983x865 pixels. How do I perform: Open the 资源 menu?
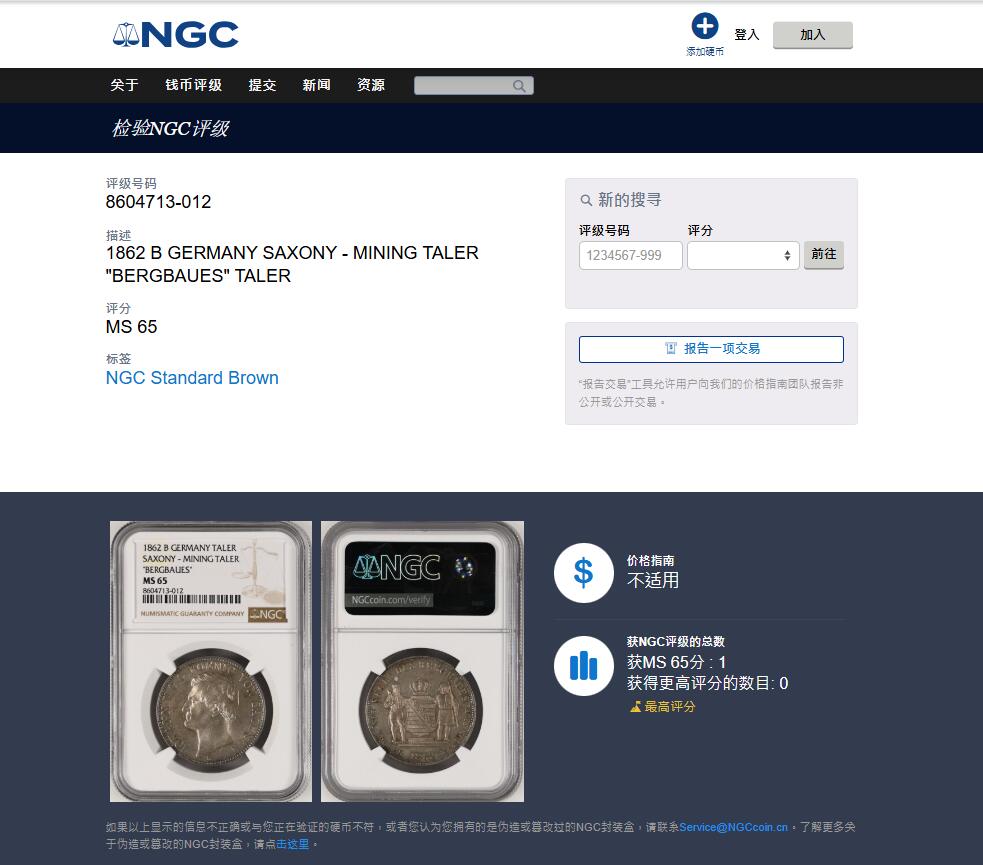pos(371,85)
